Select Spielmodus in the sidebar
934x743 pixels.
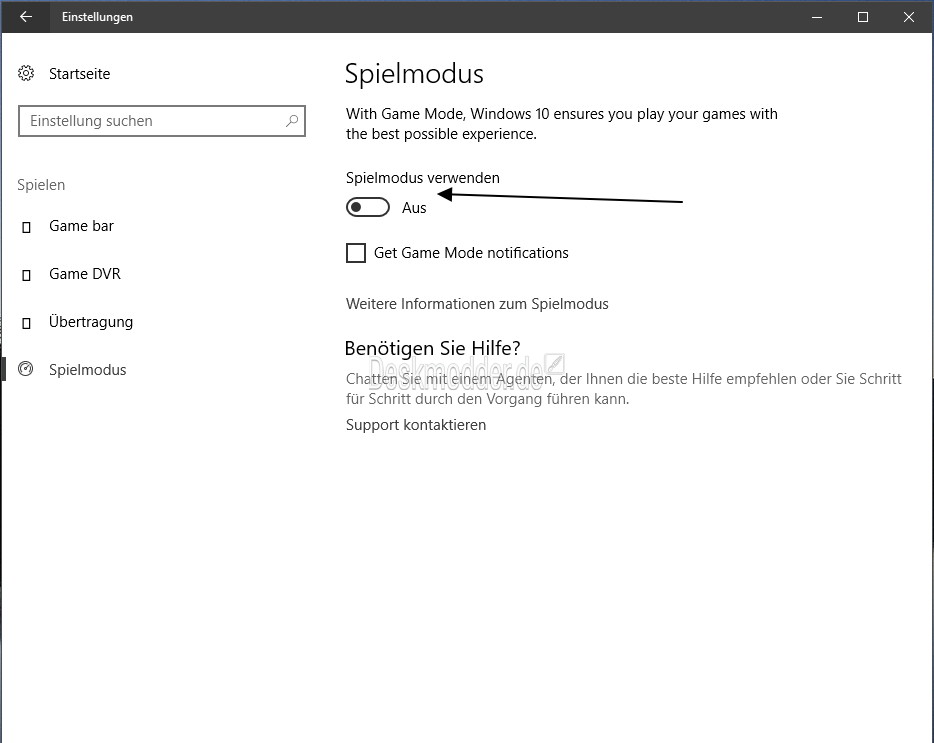coord(88,370)
